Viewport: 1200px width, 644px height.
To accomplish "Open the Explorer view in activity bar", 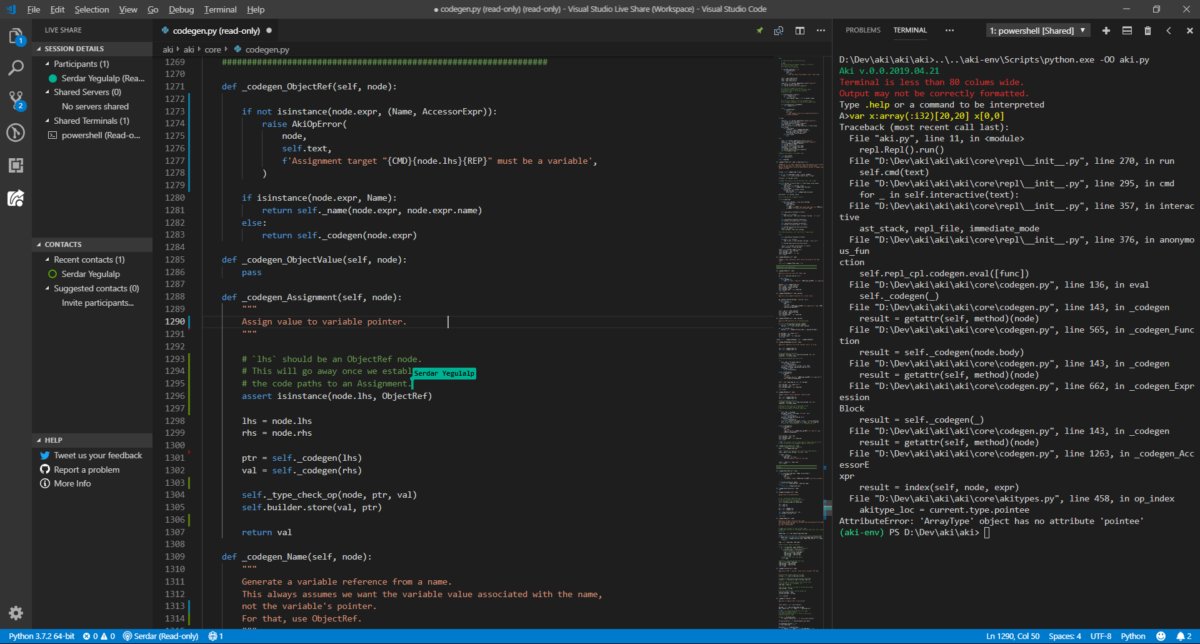I will point(16,37).
